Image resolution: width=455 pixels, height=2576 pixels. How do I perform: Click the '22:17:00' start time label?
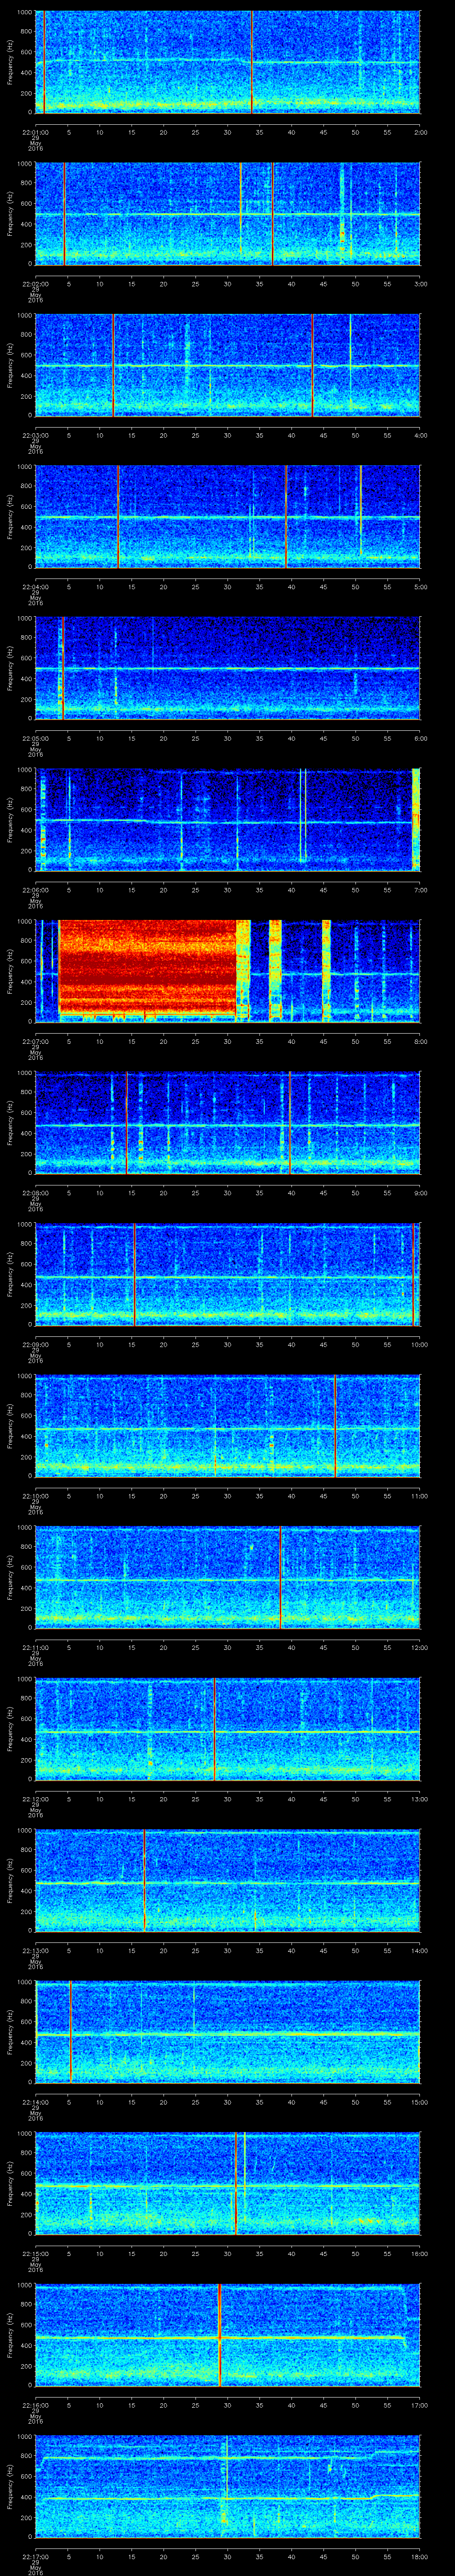pos(35,2557)
